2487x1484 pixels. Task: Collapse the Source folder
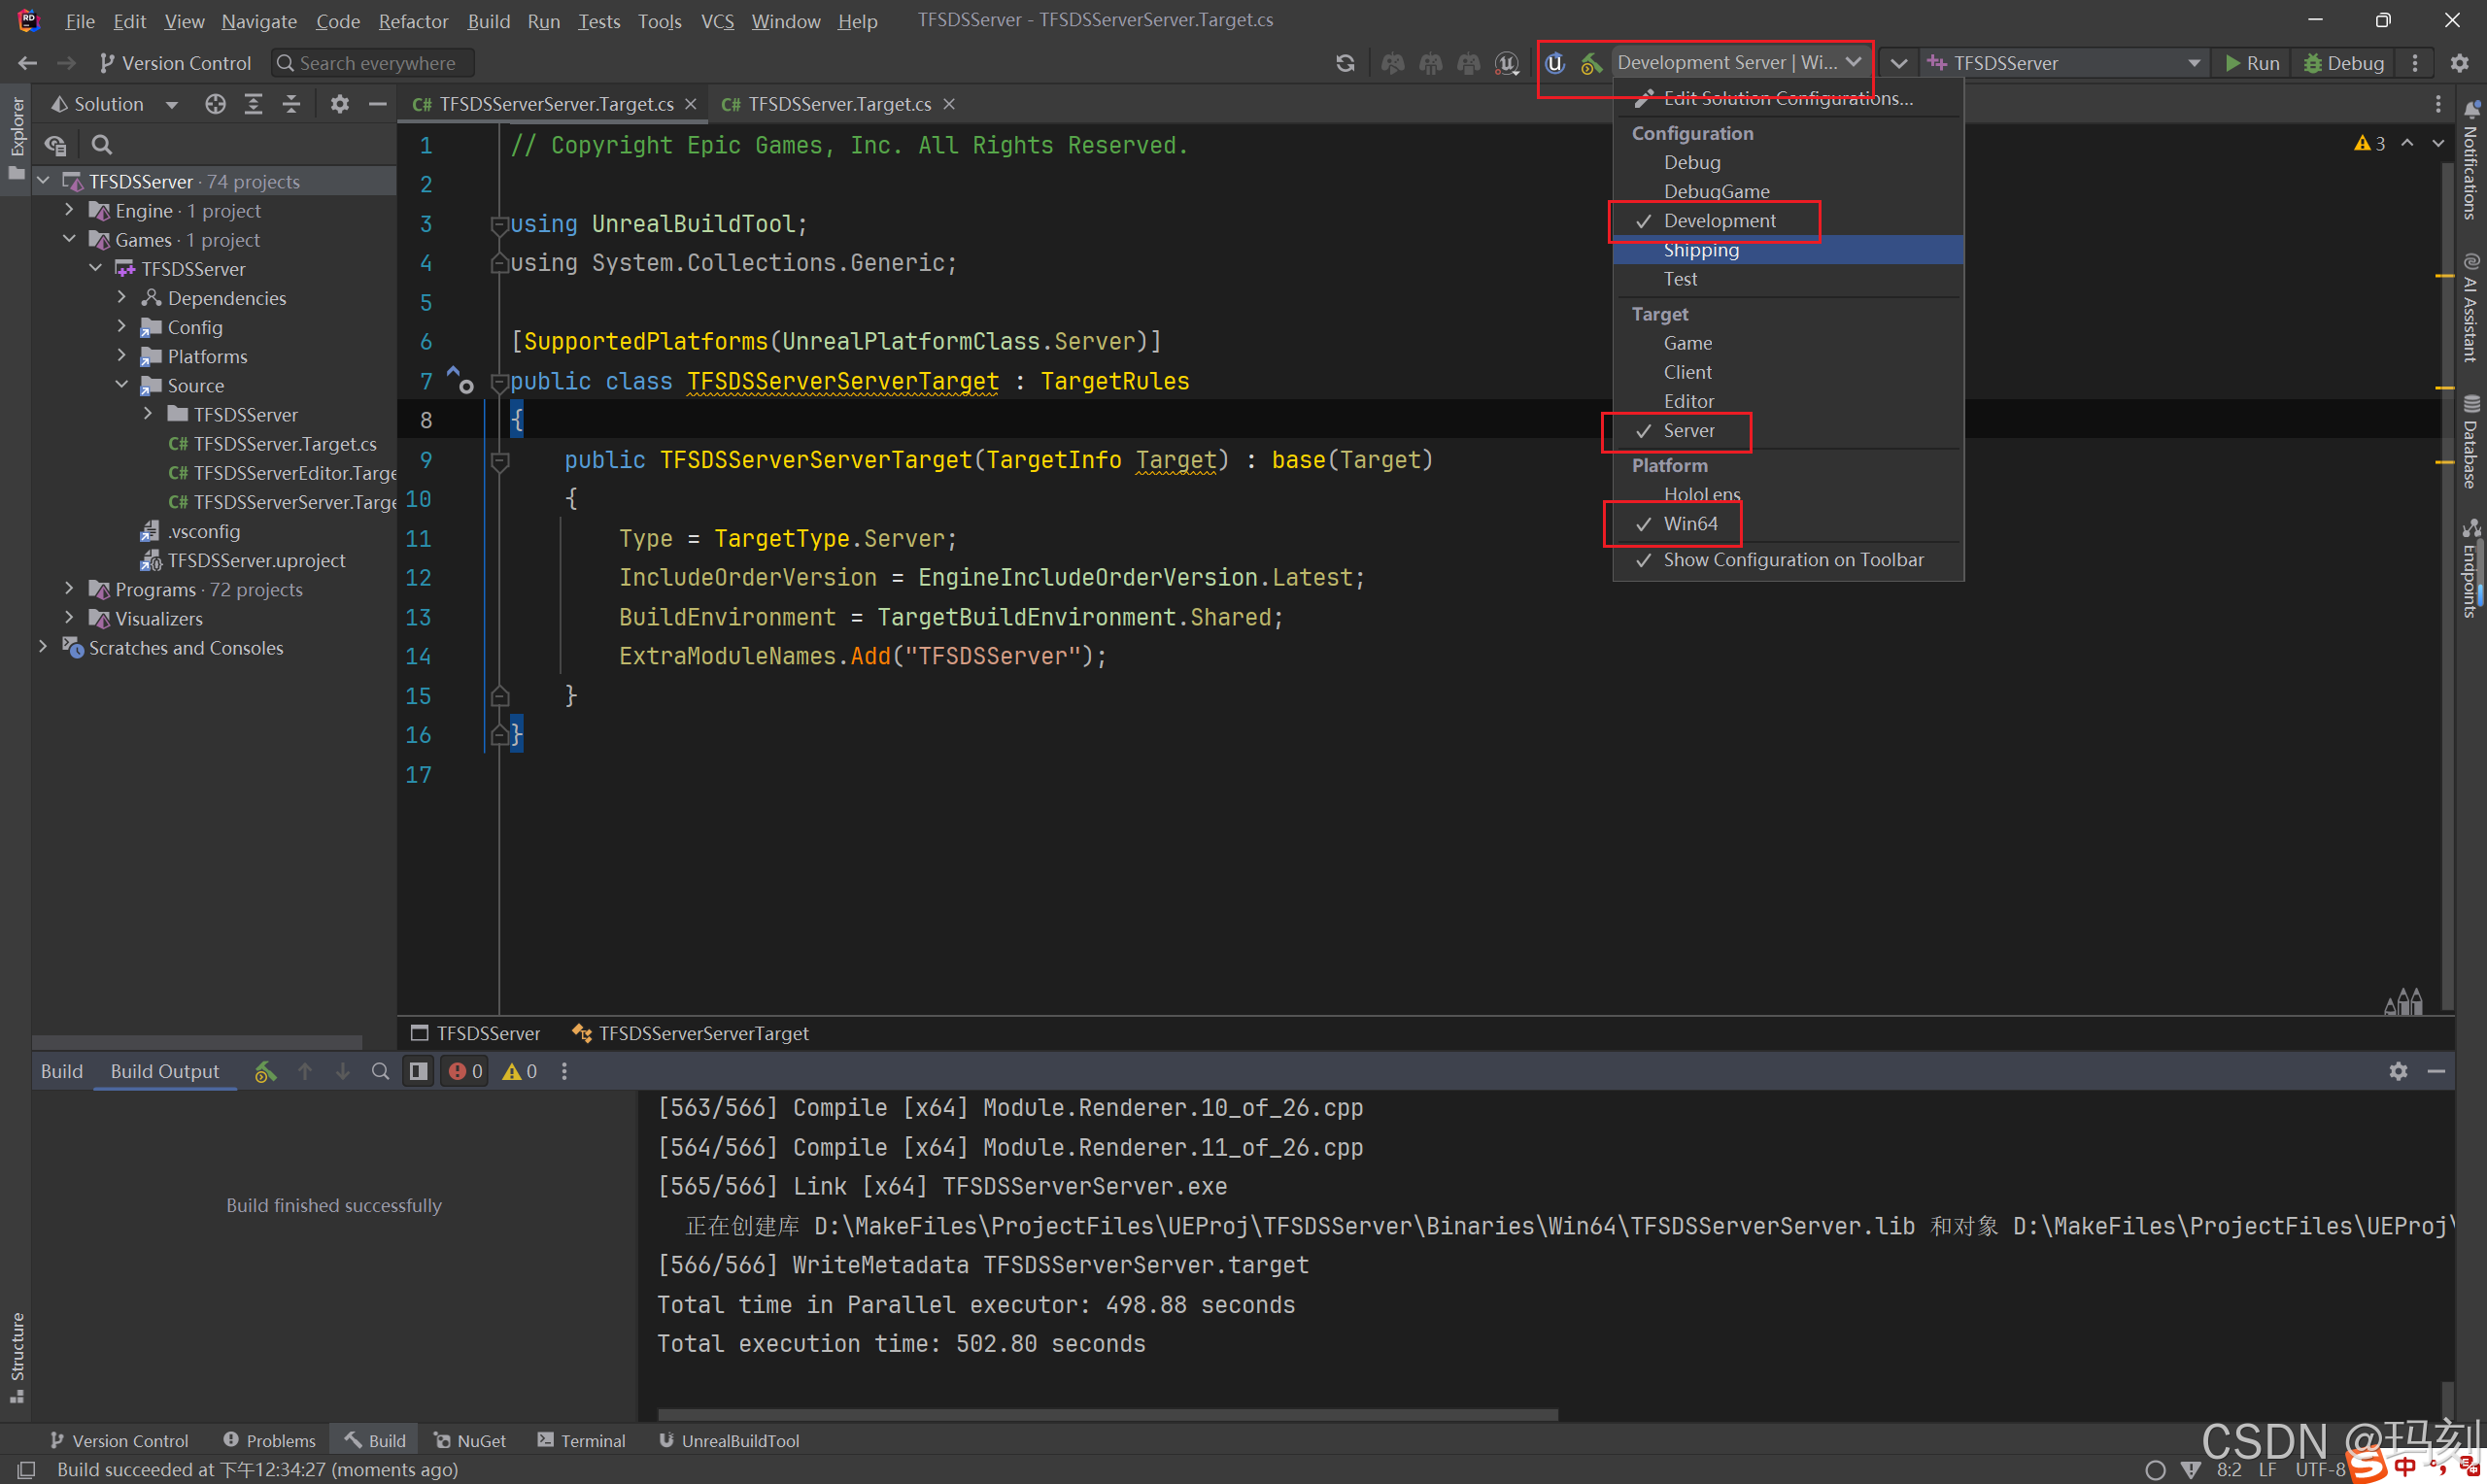pyautogui.click(x=122, y=385)
